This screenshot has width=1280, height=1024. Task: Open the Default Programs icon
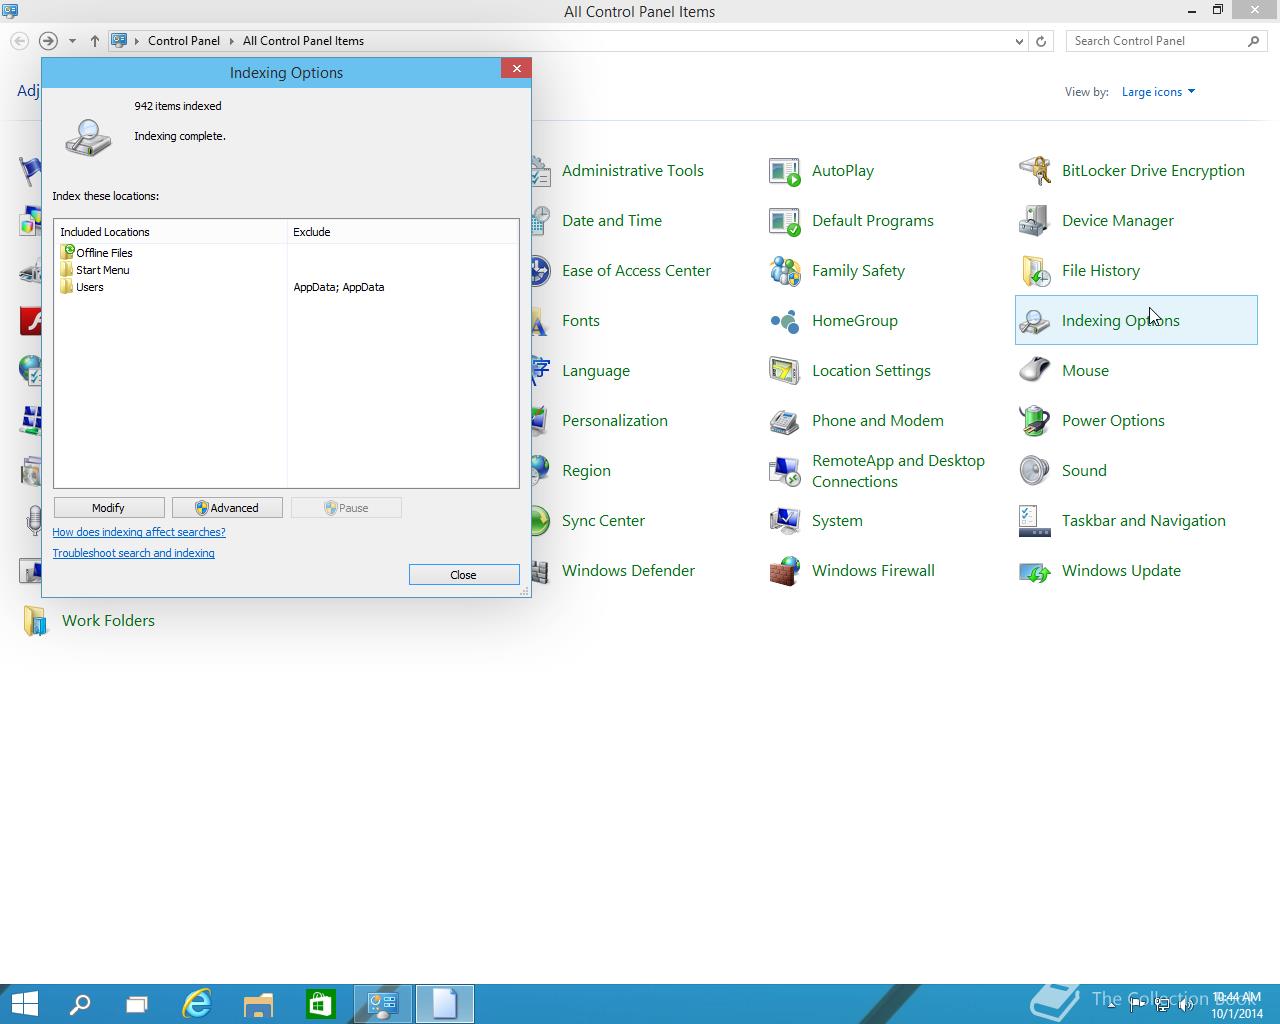785,221
